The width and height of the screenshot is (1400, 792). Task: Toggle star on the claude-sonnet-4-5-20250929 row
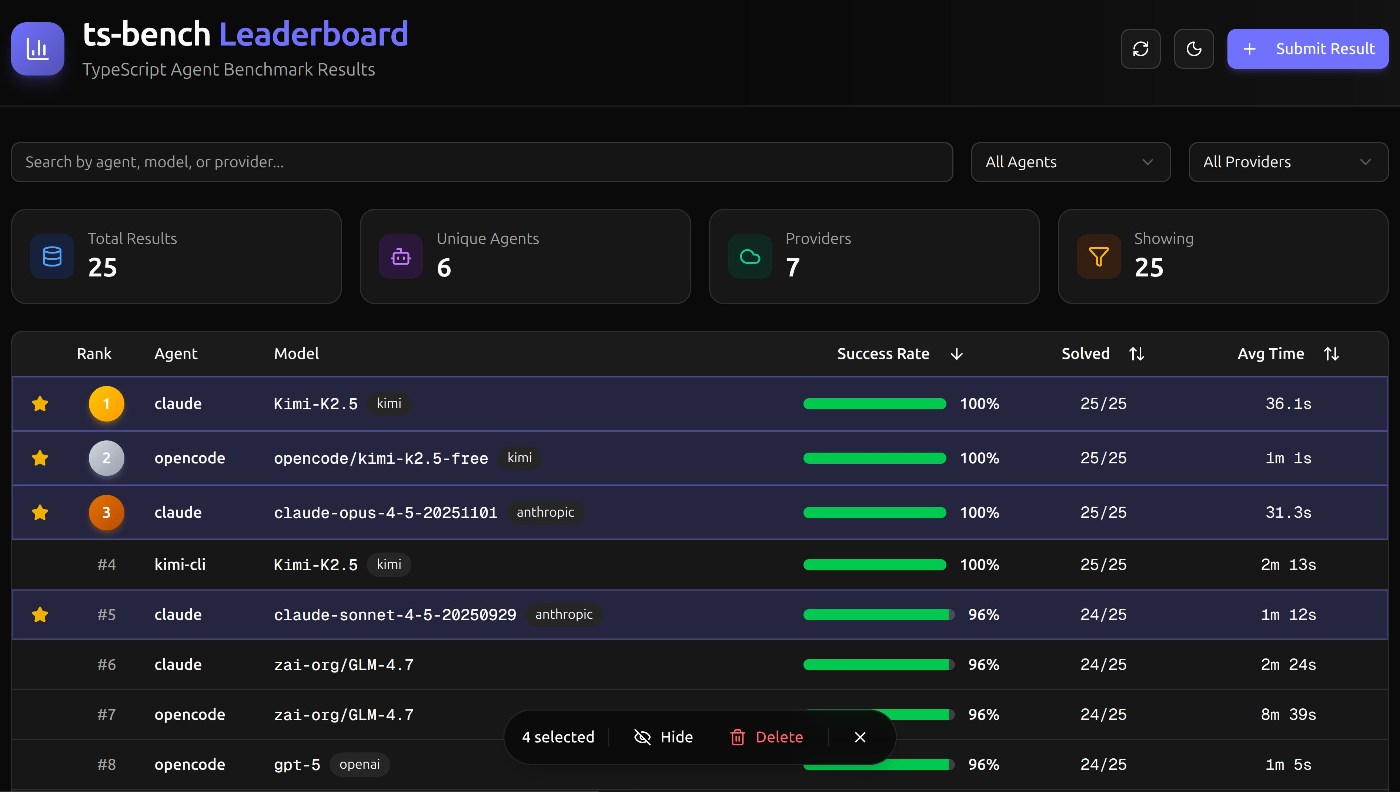[40, 614]
